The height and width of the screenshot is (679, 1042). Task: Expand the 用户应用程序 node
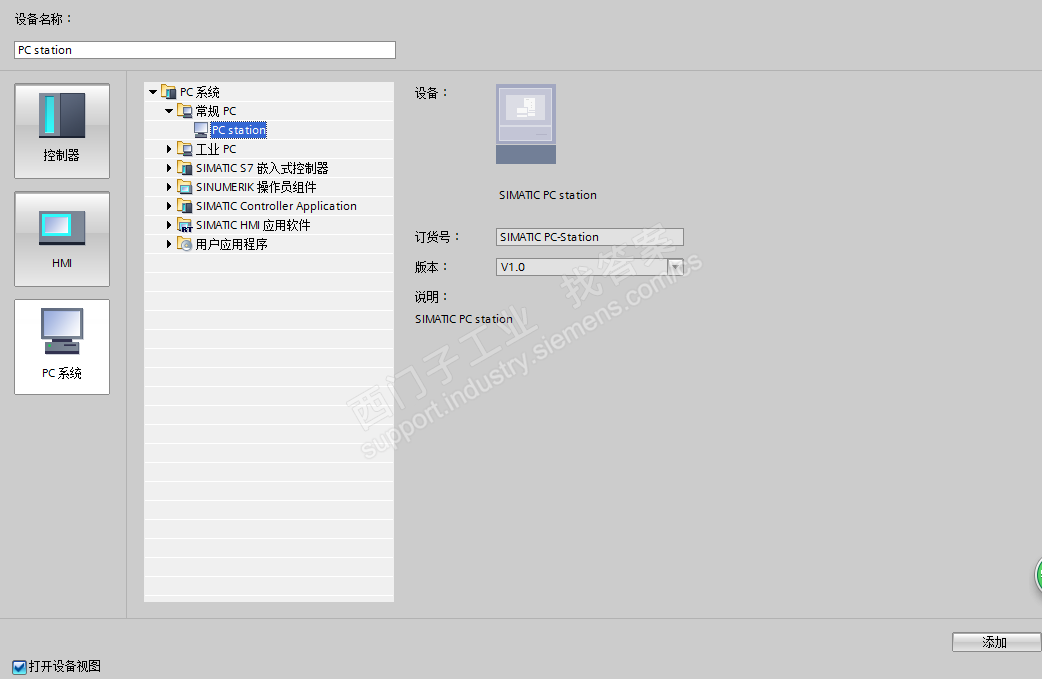coord(169,244)
